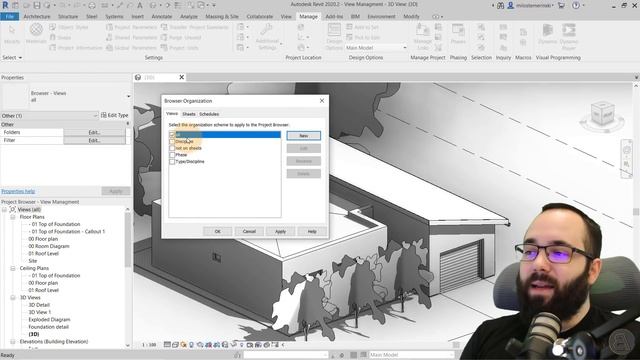This screenshot has height=360, width=640.
Task: Select 'Exploded Diagram' 3D view
Action: coord(49,320)
